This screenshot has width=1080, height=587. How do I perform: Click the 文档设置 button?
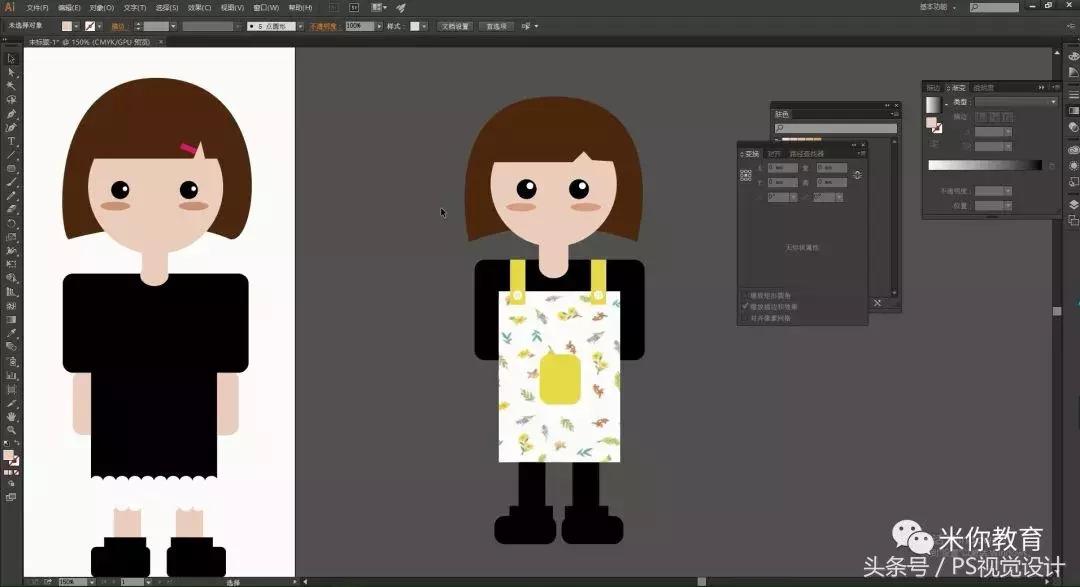pyautogui.click(x=455, y=26)
